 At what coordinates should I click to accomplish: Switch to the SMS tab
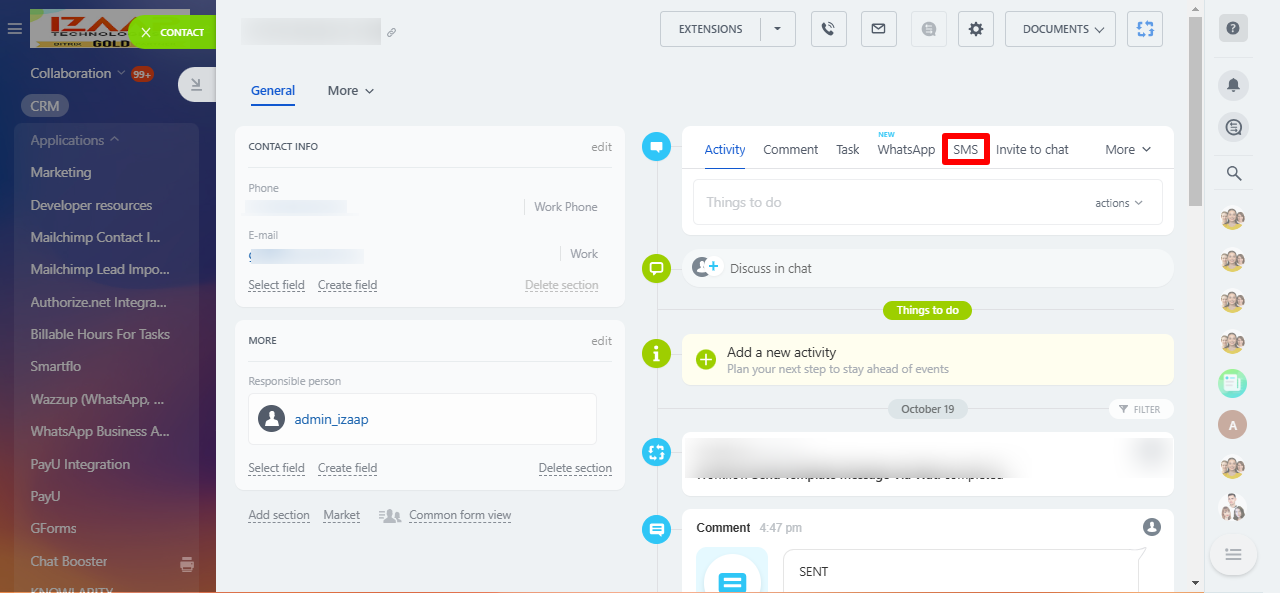click(x=965, y=149)
